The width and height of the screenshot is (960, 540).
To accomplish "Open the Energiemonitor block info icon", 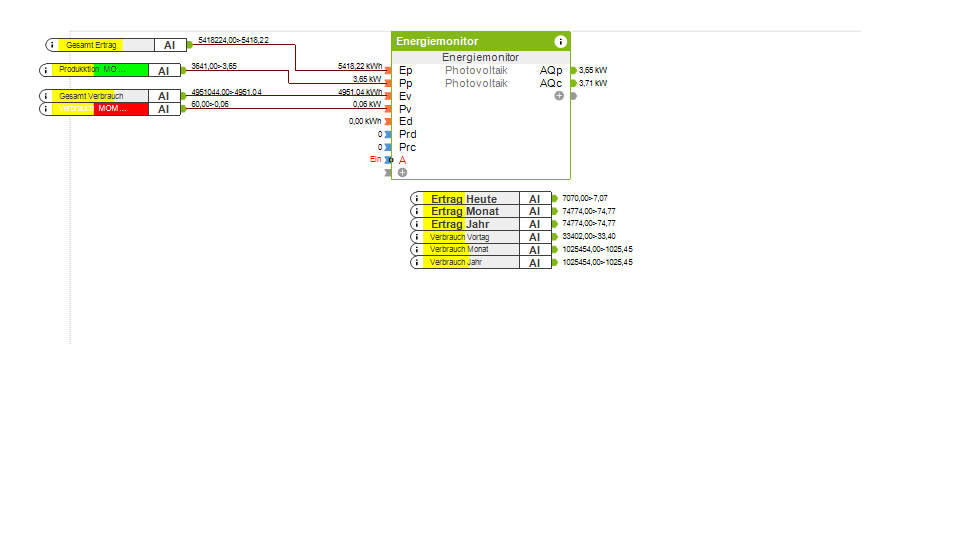I will pyautogui.click(x=560, y=42).
